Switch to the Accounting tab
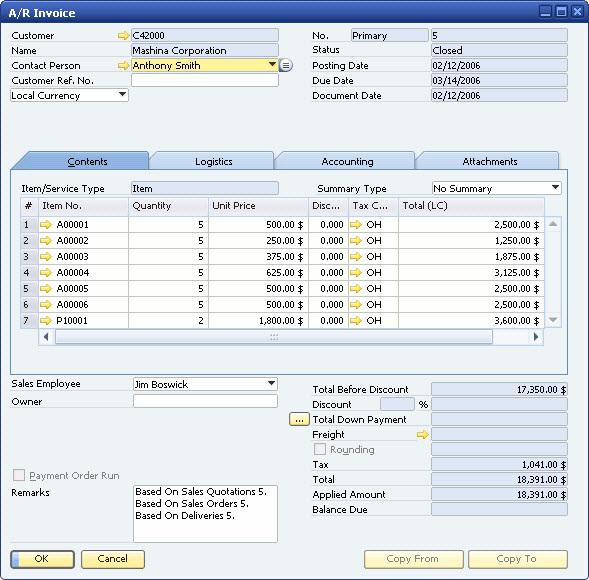Screen dimensions: 589x580 pyautogui.click(x=347, y=162)
